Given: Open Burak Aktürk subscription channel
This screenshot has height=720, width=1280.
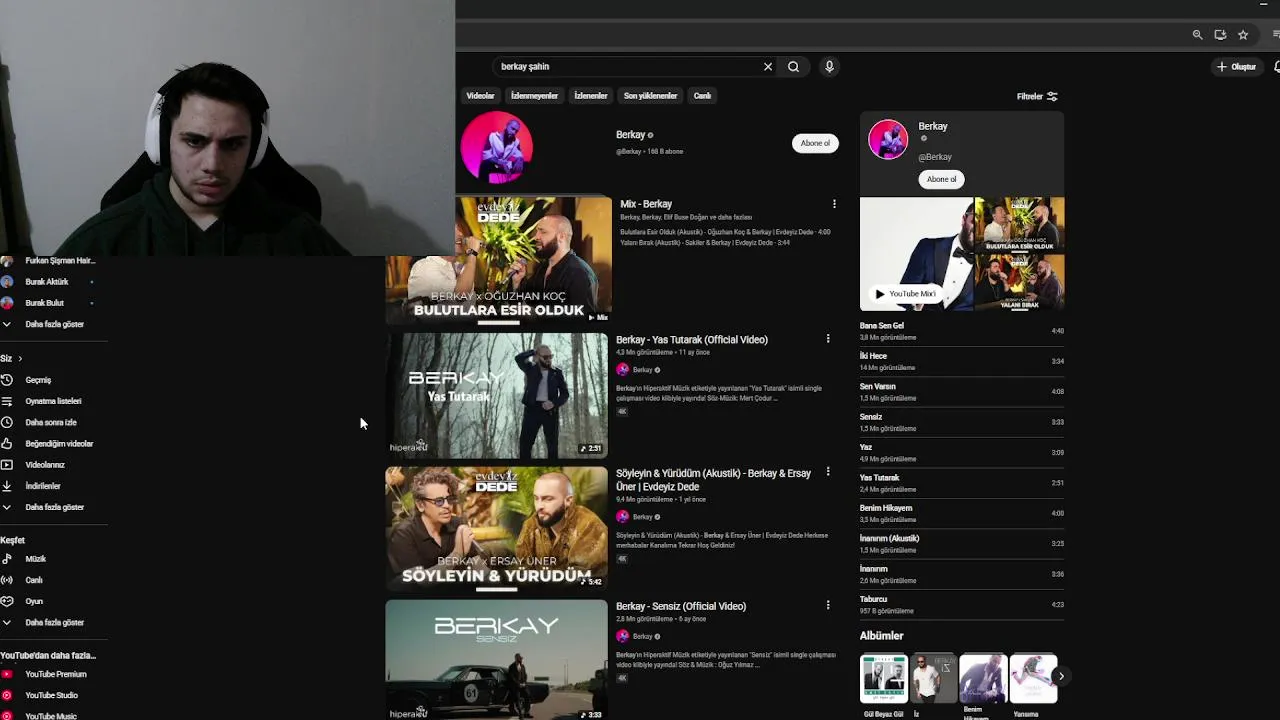Looking at the screenshot, I should (x=54, y=282).
